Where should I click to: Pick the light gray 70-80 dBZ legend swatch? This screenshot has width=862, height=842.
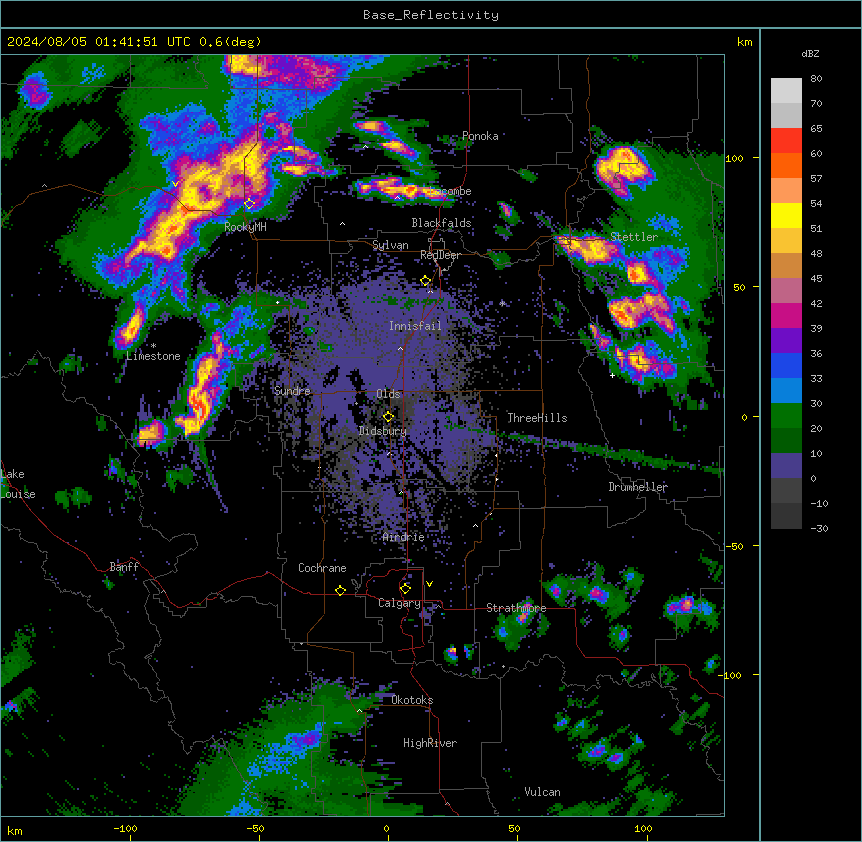point(786,91)
